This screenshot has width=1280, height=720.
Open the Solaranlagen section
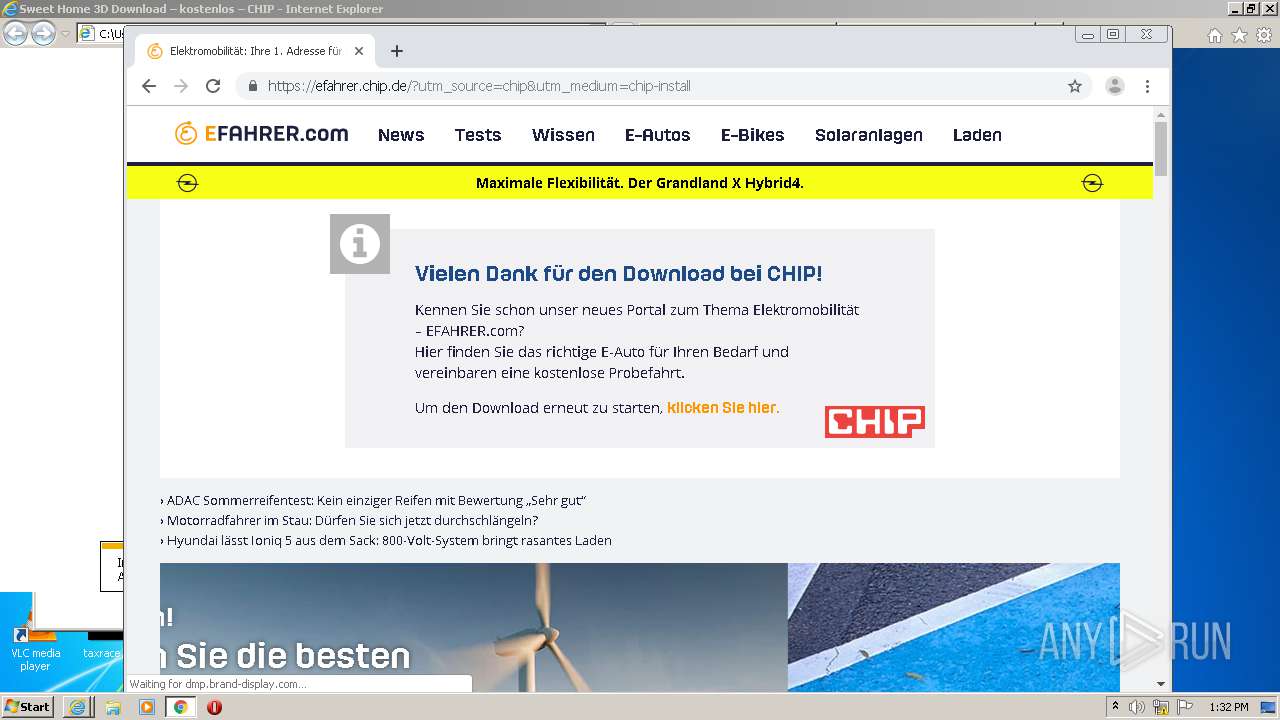(x=869, y=135)
